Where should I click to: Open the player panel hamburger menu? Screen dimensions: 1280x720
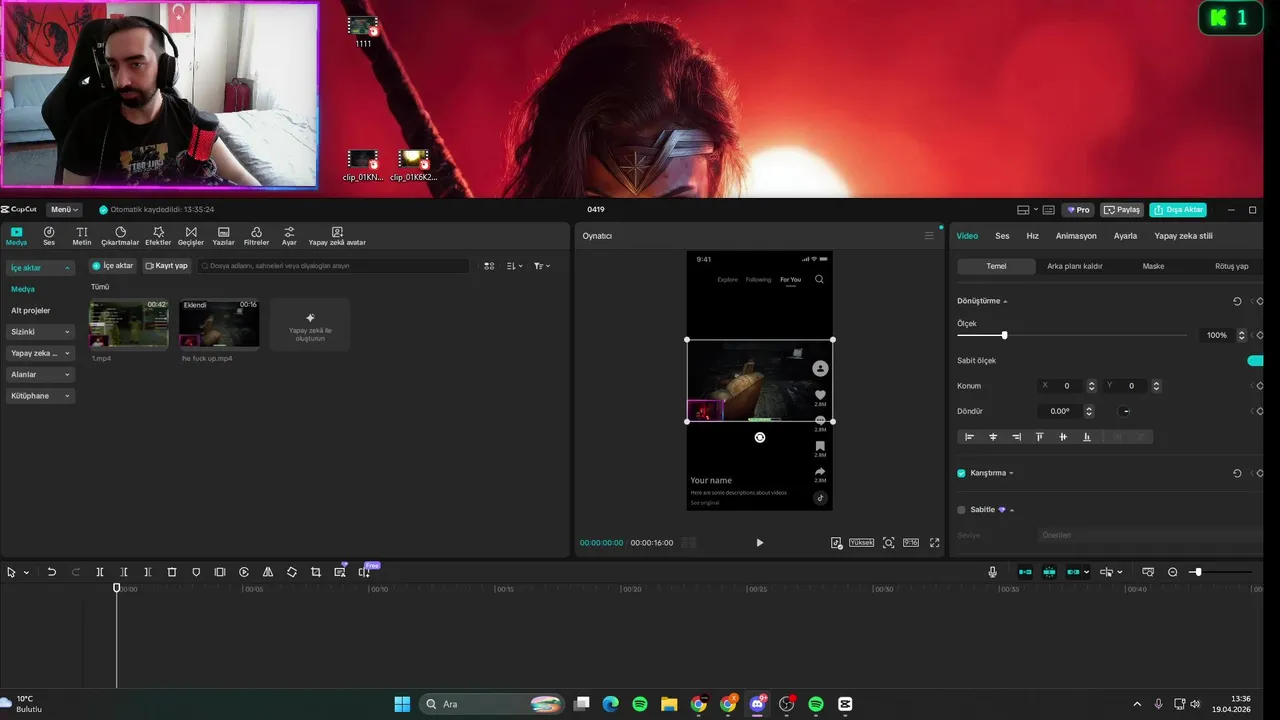pyautogui.click(x=929, y=236)
